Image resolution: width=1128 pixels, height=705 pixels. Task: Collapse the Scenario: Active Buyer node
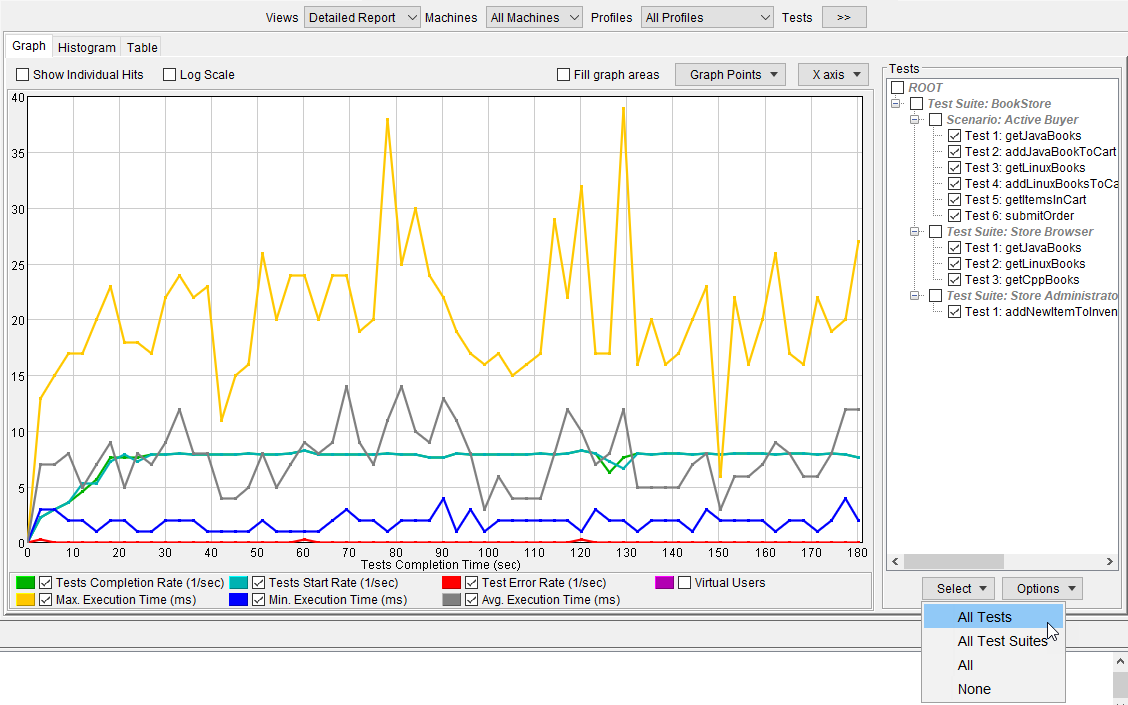[x=915, y=119]
